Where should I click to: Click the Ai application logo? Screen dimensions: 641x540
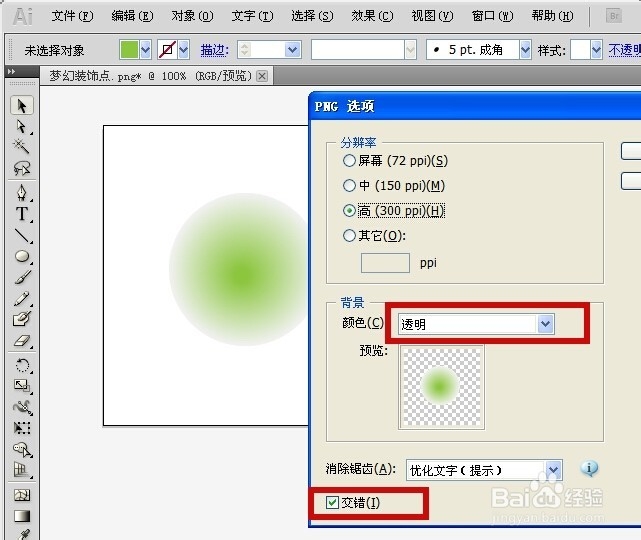point(22,17)
